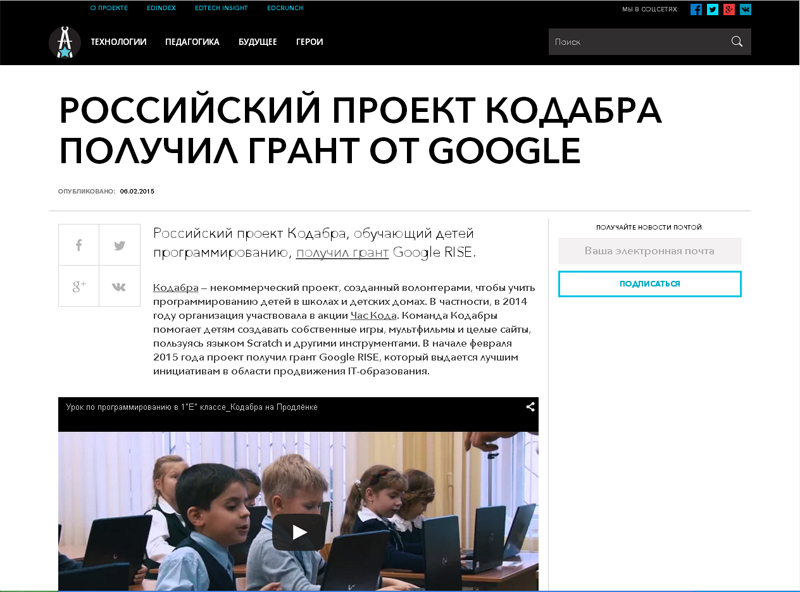Image resolution: width=800 pixels, height=592 pixels.
Task: Click the 'МЫ В СОЦСЕТЯХ' label
Action: [x=650, y=9]
